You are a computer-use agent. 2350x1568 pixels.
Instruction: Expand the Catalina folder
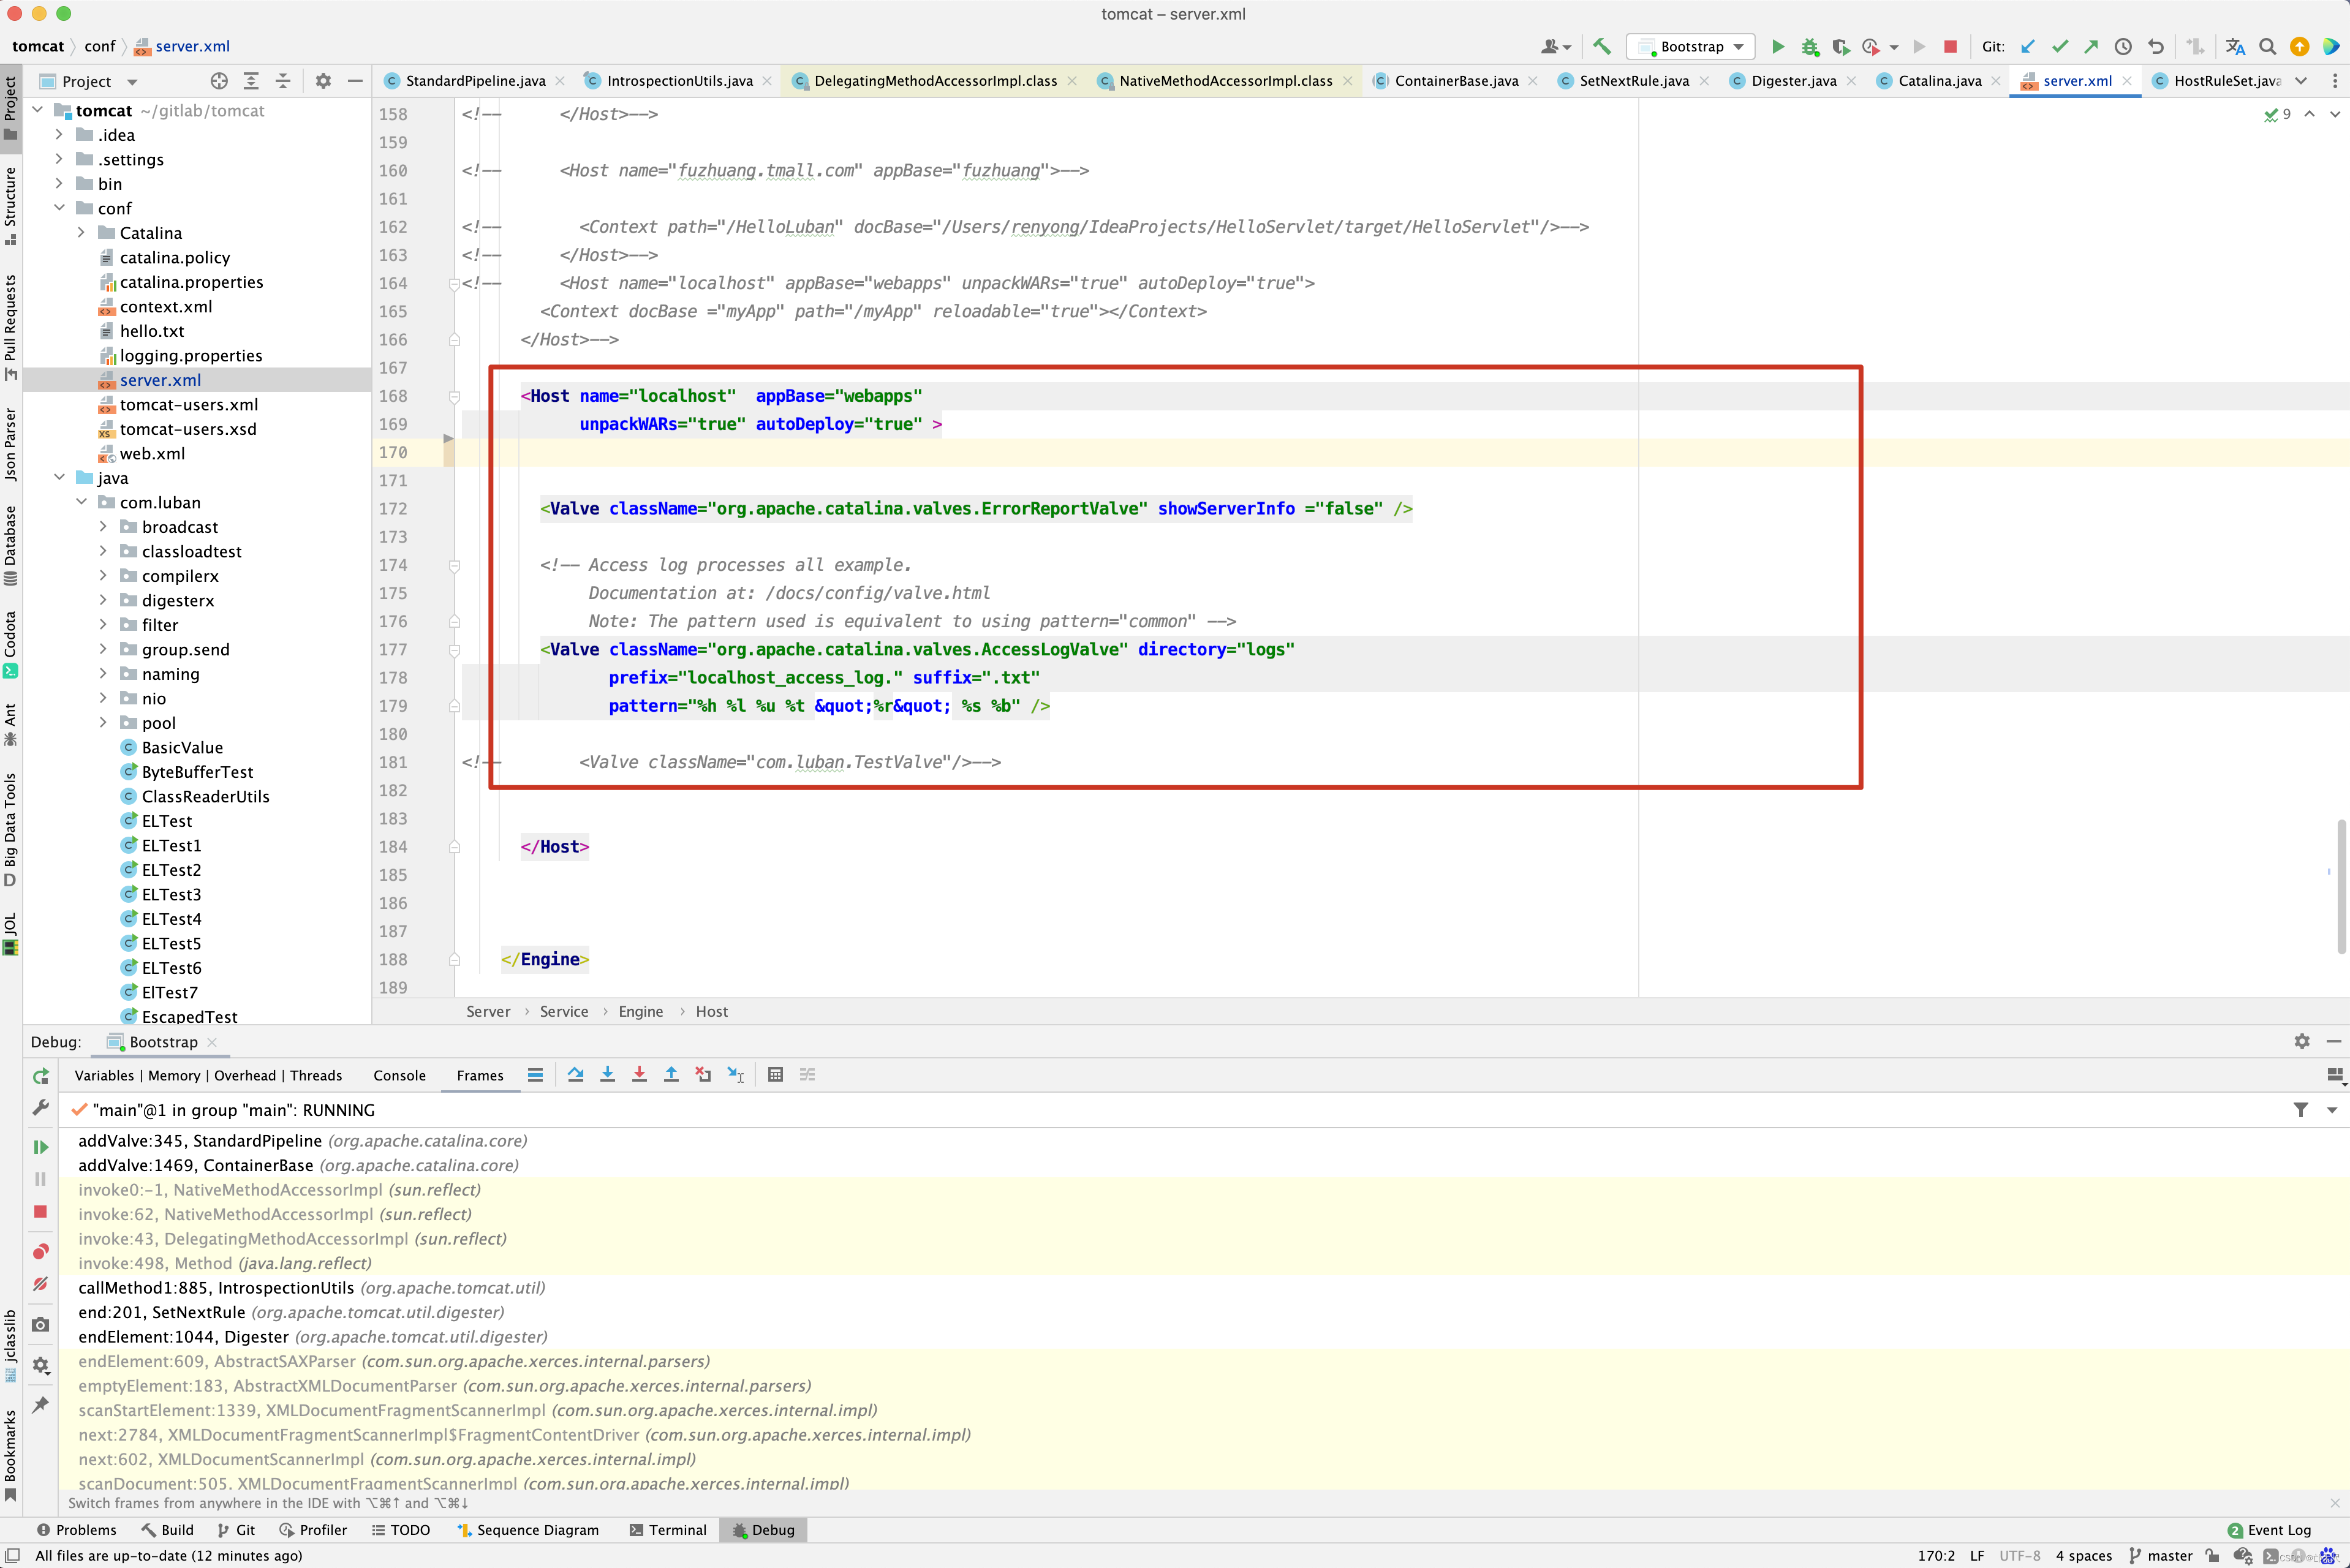coord(81,232)
